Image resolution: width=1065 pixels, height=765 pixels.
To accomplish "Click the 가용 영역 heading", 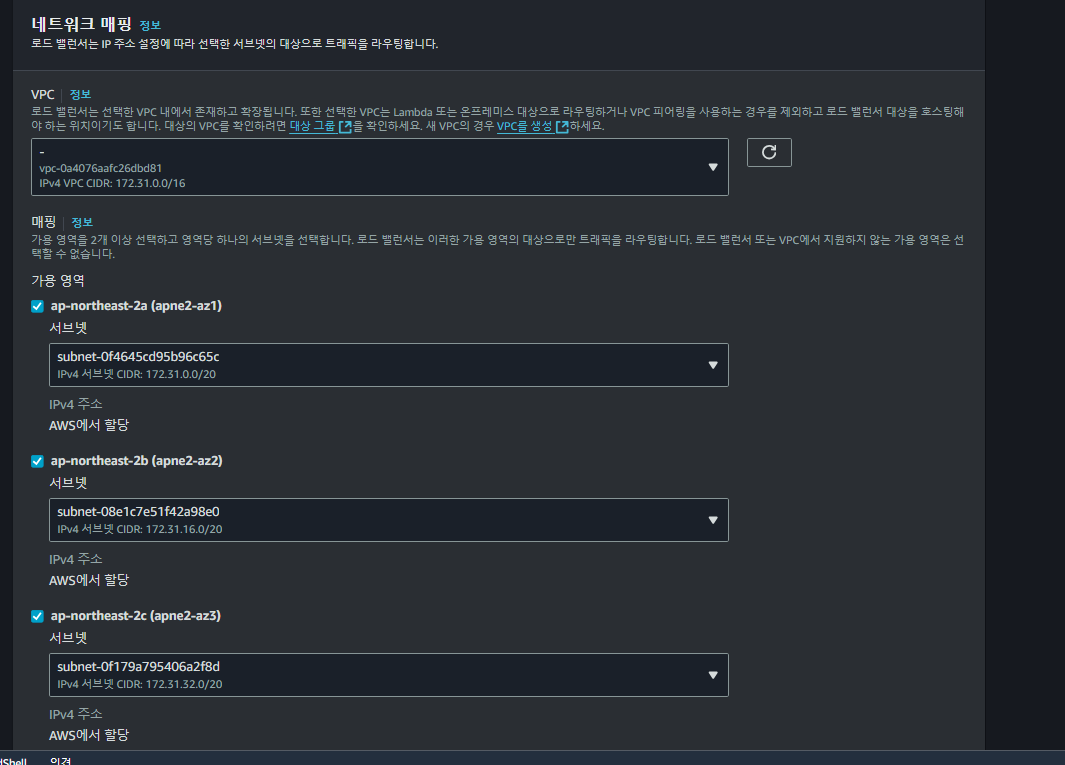I will [x=58, y=281].
